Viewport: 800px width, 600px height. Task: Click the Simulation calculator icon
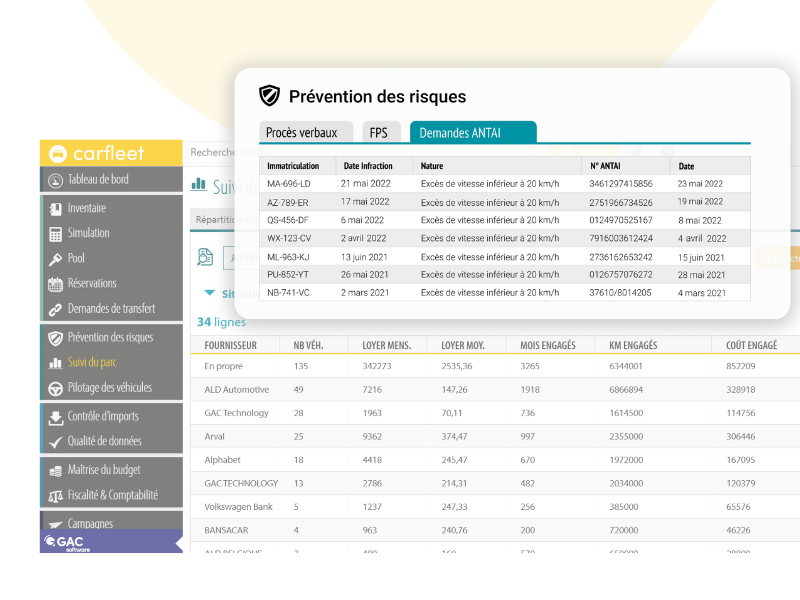(x=55, y=234)
